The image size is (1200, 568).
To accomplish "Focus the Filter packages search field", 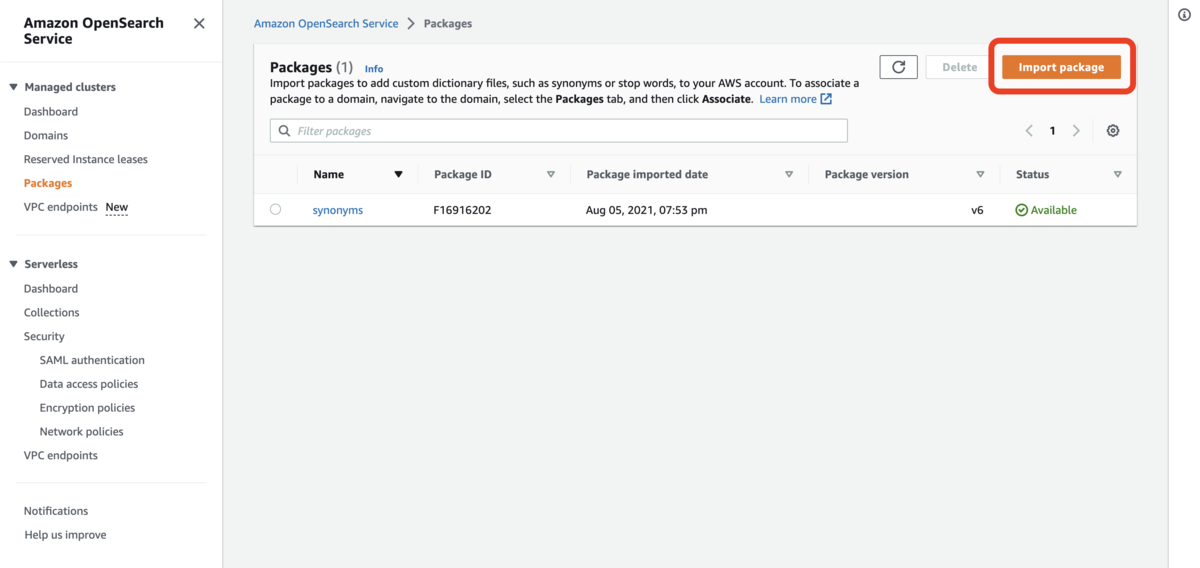I will [x=559, y=131].
